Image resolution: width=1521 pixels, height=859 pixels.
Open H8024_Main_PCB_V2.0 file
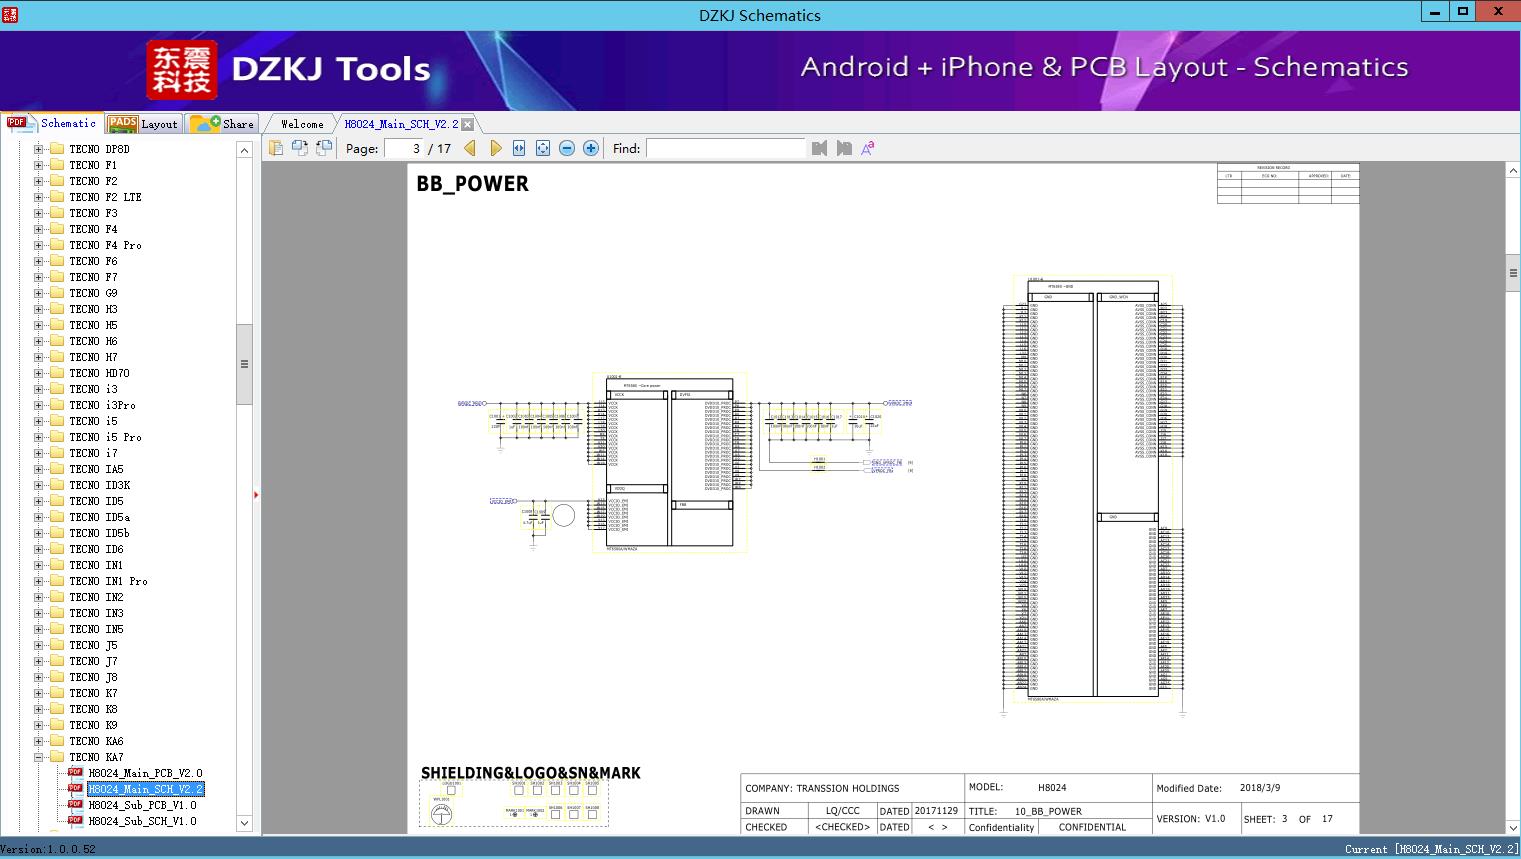145,773
